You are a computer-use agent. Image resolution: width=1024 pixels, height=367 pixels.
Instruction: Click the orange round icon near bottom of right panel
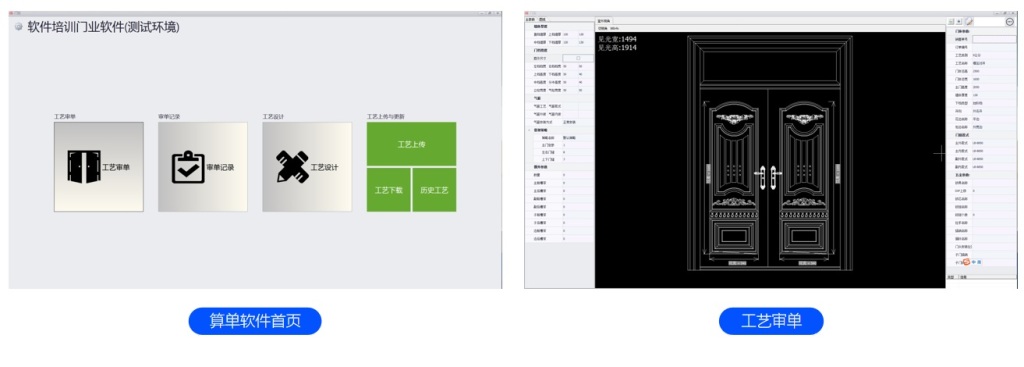(x=967, y=262)
